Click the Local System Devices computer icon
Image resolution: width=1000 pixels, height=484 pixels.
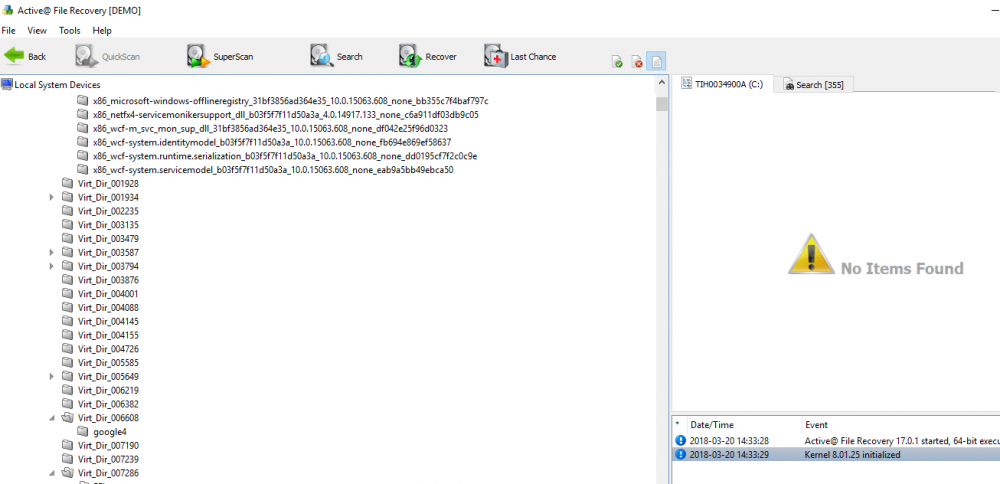coord(7,84)
